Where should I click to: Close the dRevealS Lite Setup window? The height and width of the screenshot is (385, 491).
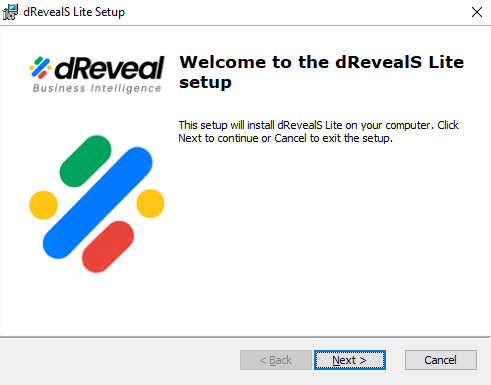tap(477, 12)
